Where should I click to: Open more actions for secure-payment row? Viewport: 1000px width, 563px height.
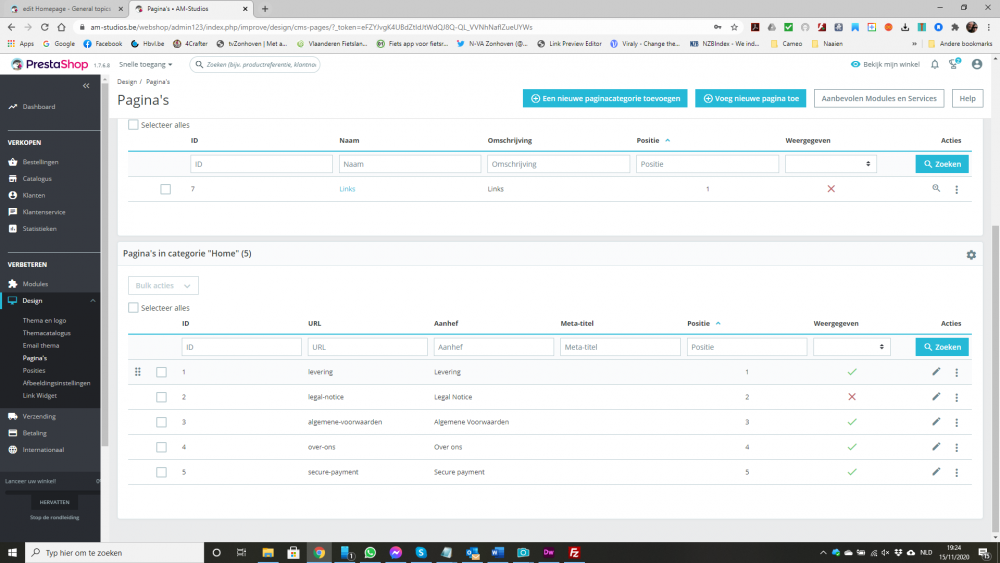tap(956, 472)
